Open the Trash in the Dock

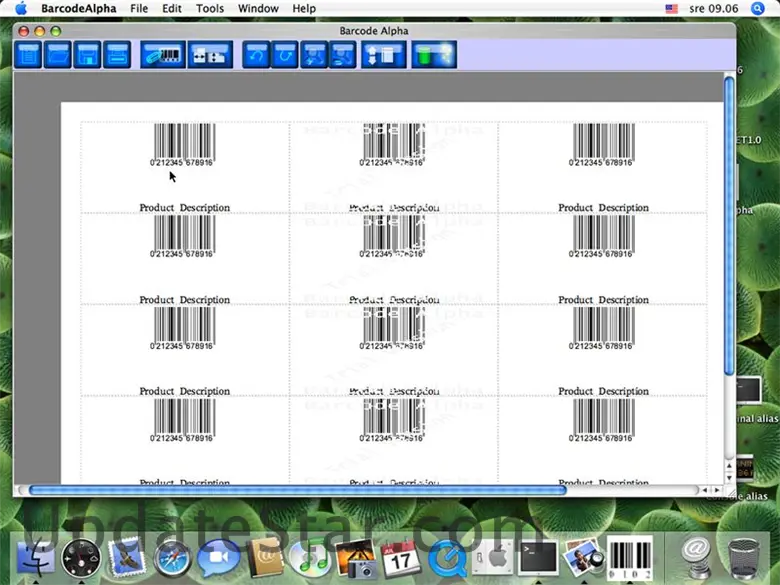pyautogui.click(x=744, y=558)
